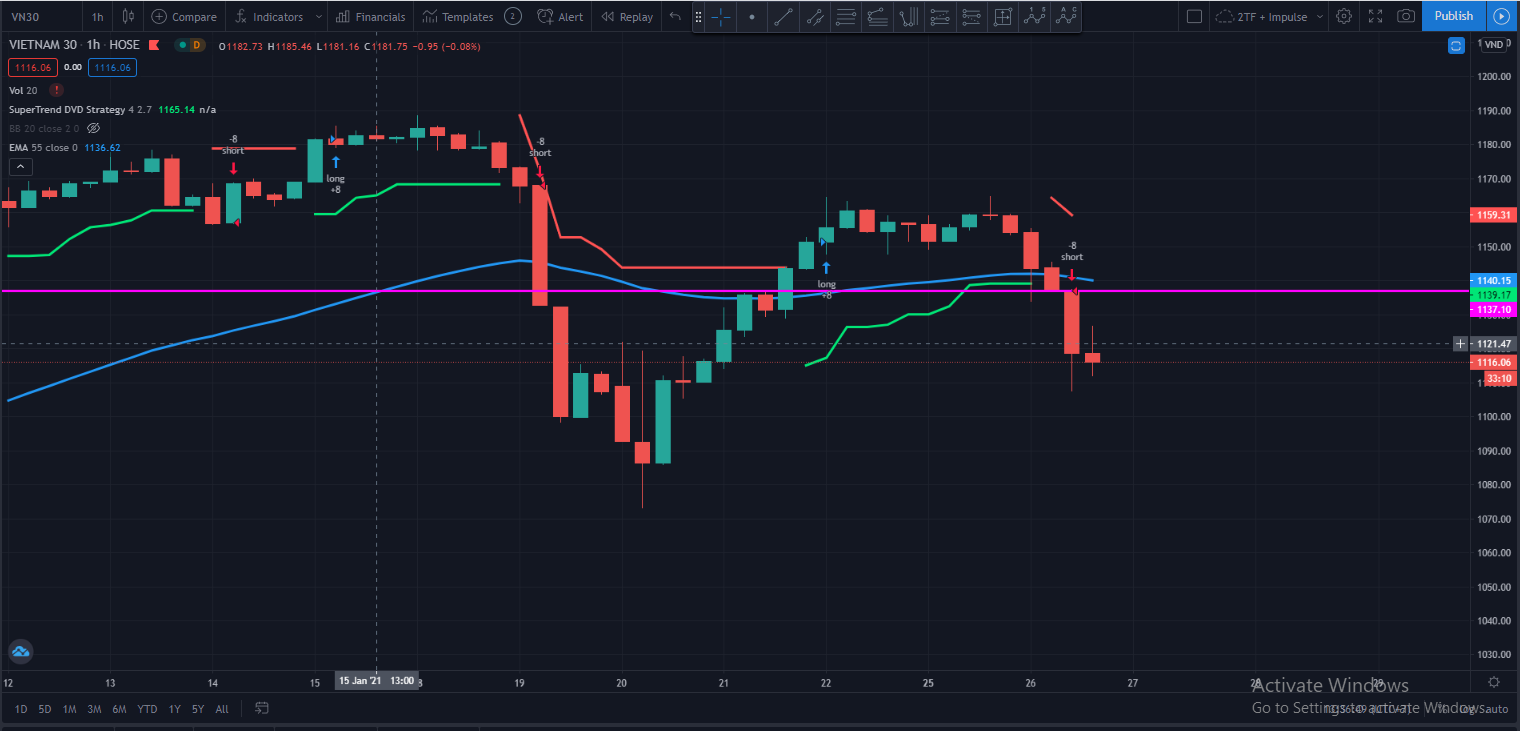Start bar Replay mode

tap(627, 16)
